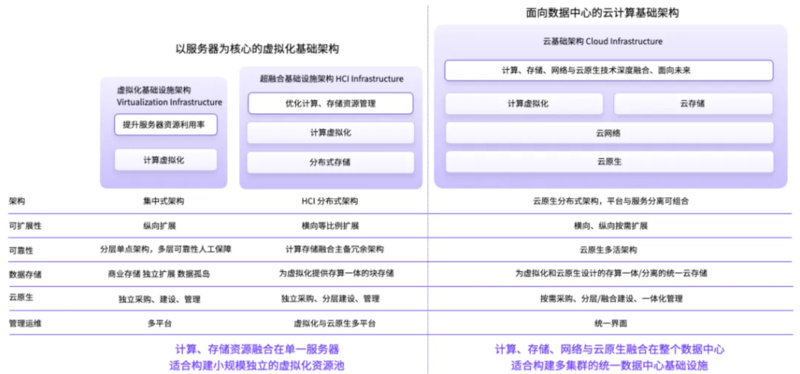Image resolution: width=800 pixels, height=374 pixels.
Task: Click 计算、存储、网络与云原生技术深度融合 box
Action: 609,70
